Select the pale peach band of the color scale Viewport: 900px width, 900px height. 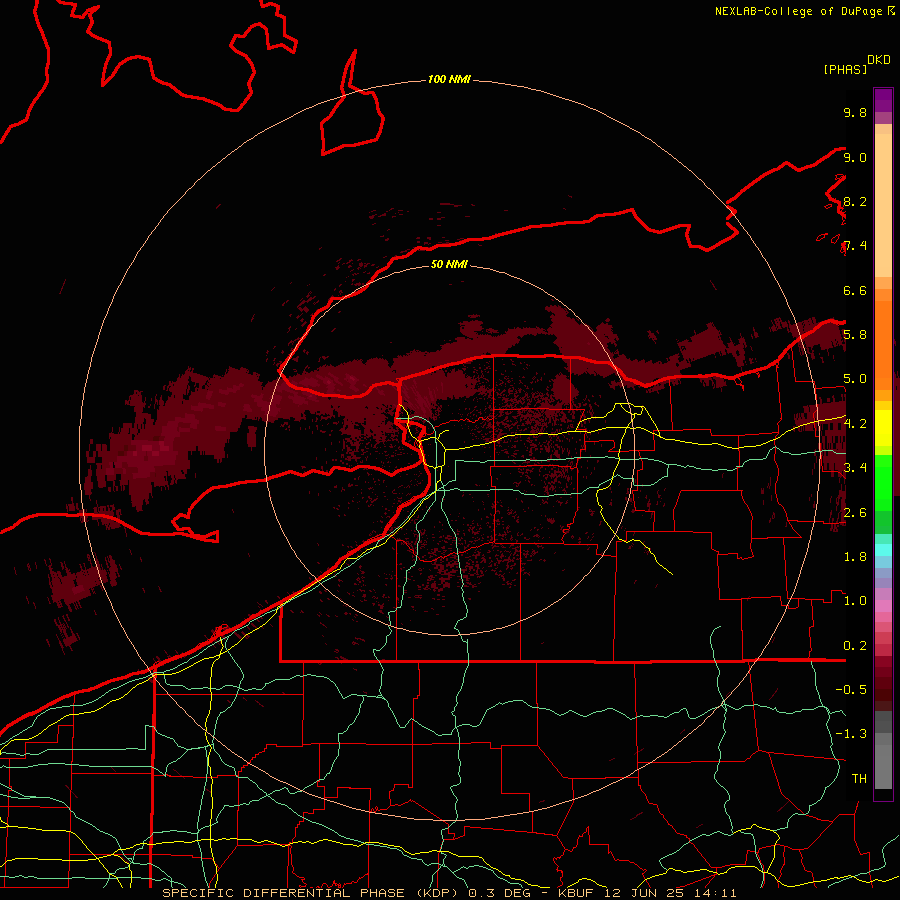pos(883,205)
